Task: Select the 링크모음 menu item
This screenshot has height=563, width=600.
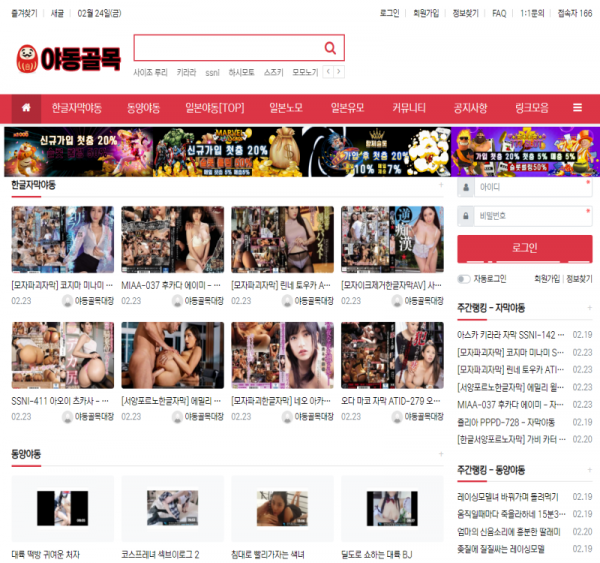Action: (x=530, y=108)
